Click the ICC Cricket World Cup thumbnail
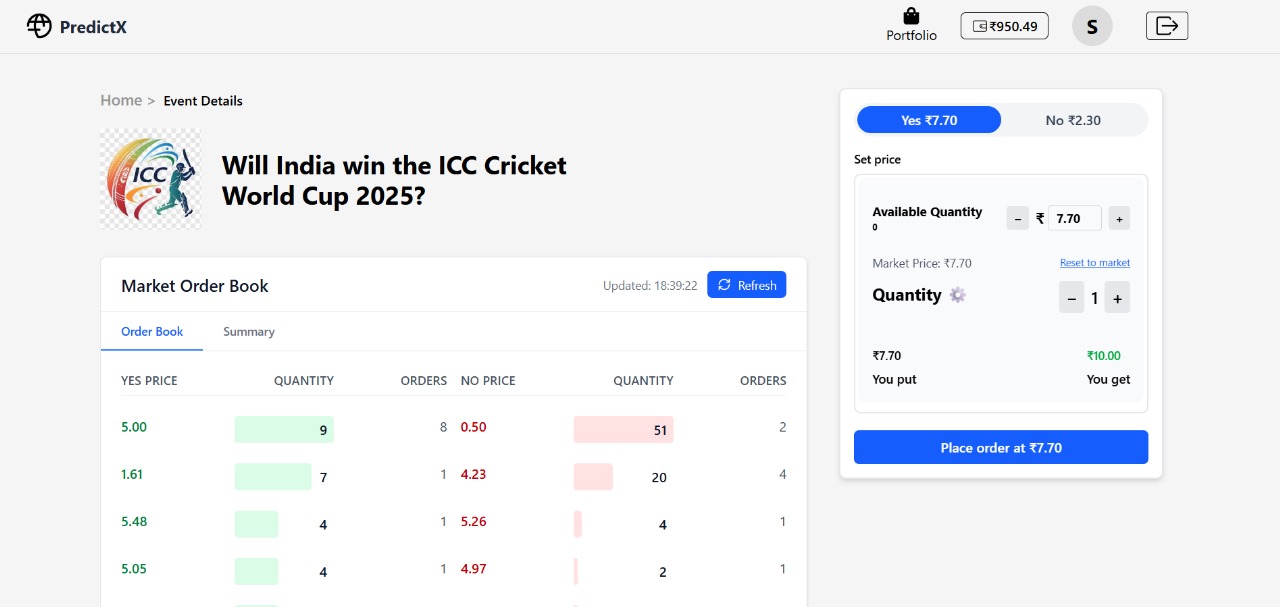 (151, 179)
